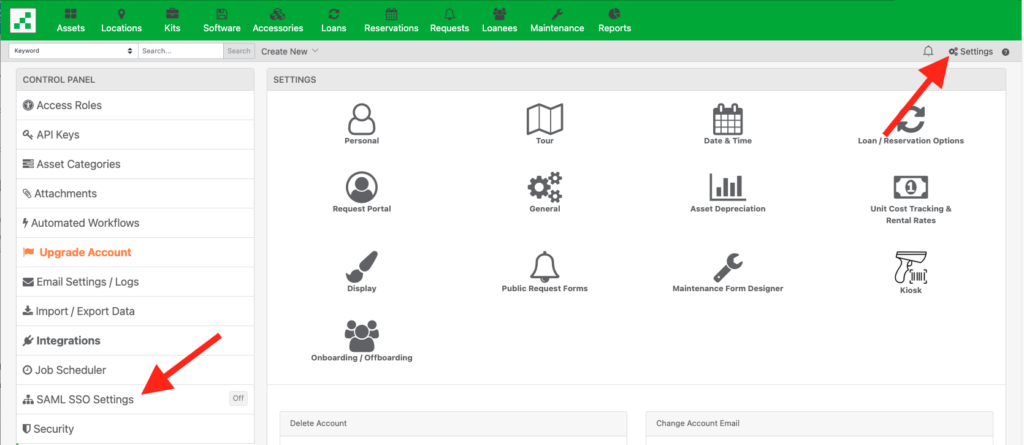
Task: Click the Search button
Action: click(239, 51)
